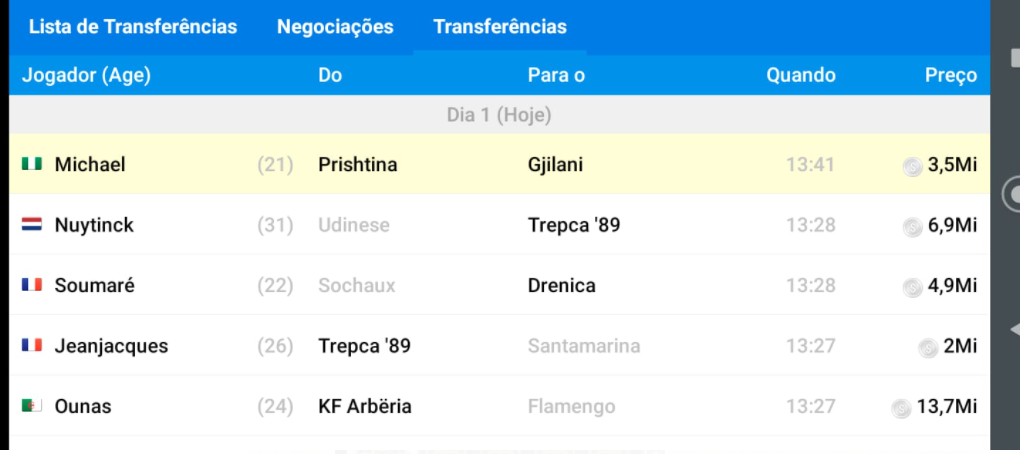
Task: Click the French flag beside Jeanjacques
Action: (32, 346)
